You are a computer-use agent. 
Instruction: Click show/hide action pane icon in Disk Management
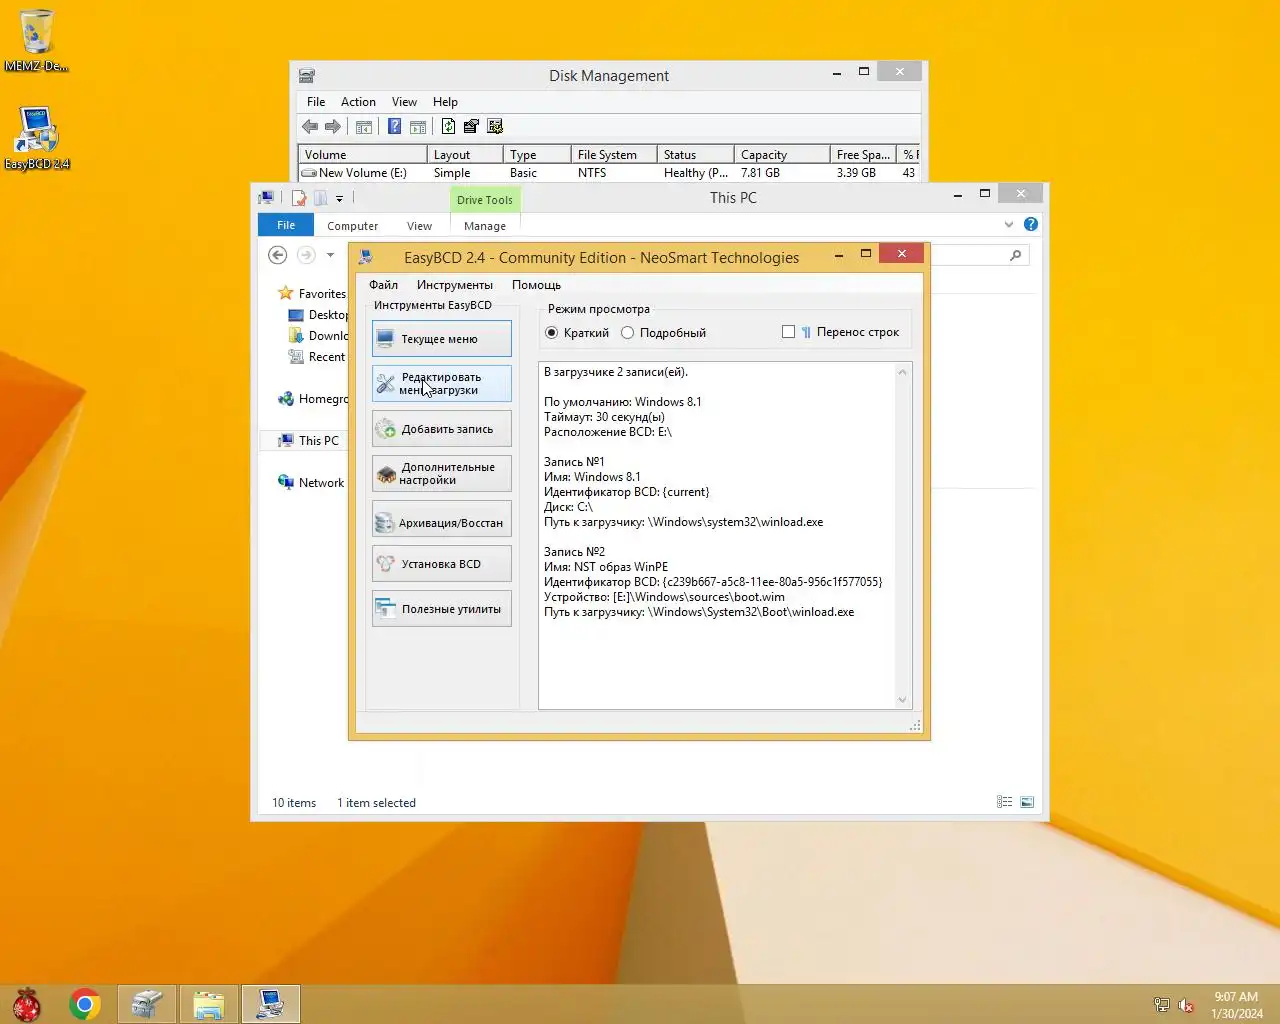pos(418,127)
